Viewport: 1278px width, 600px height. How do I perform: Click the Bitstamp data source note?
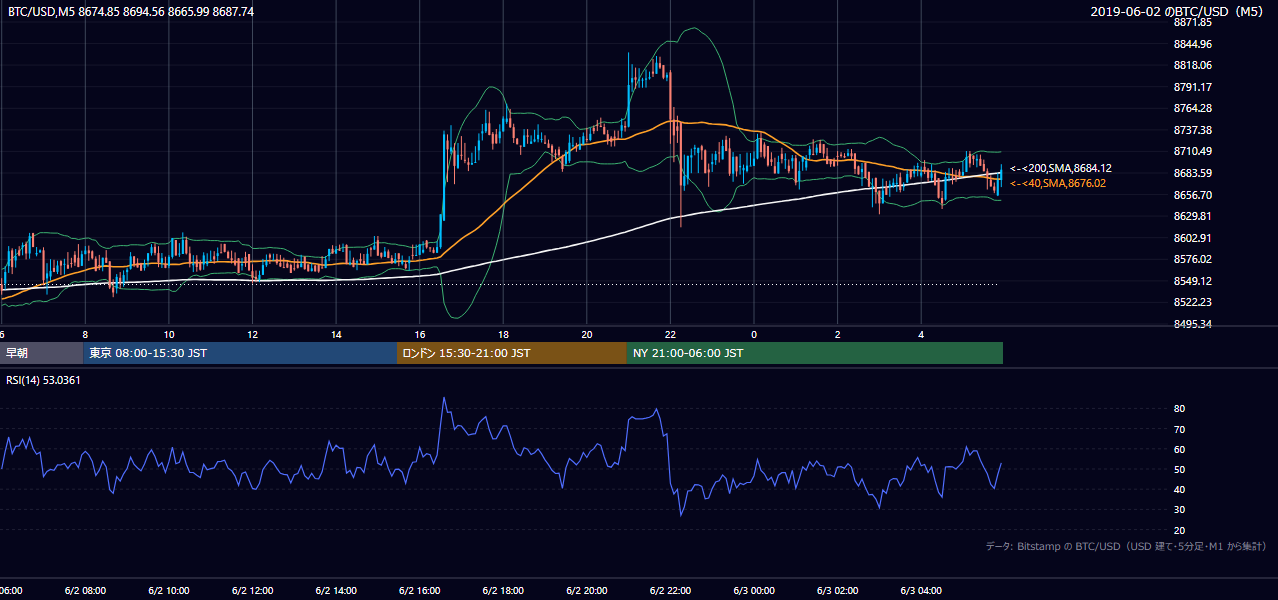click(1126, 546)
